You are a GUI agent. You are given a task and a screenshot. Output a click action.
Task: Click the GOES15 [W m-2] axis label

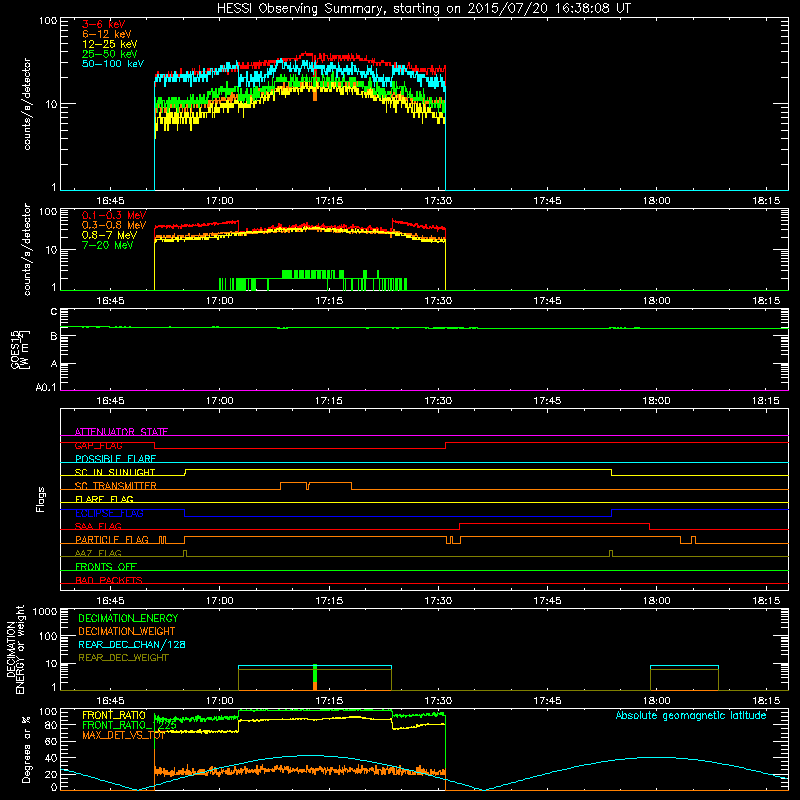[x=20, y=349]
